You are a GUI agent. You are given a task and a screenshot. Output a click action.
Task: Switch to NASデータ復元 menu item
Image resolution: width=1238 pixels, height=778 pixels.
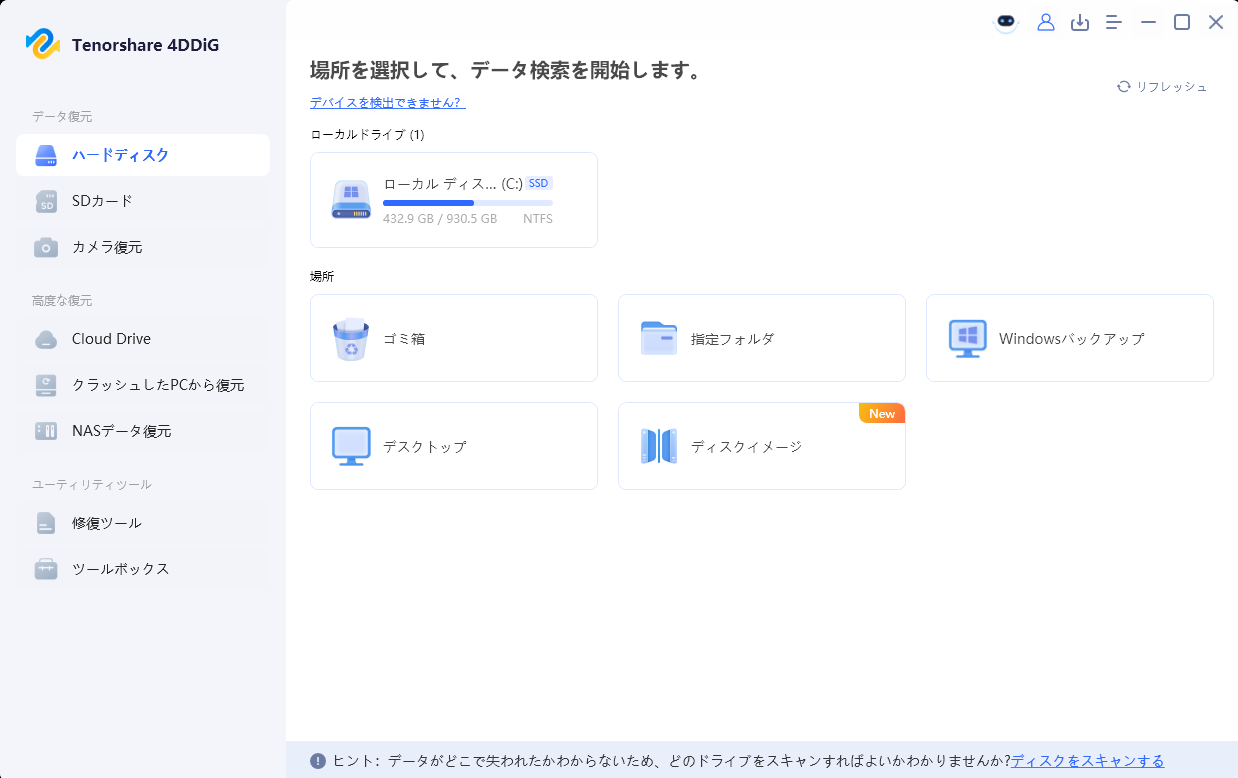pos(143,431)
